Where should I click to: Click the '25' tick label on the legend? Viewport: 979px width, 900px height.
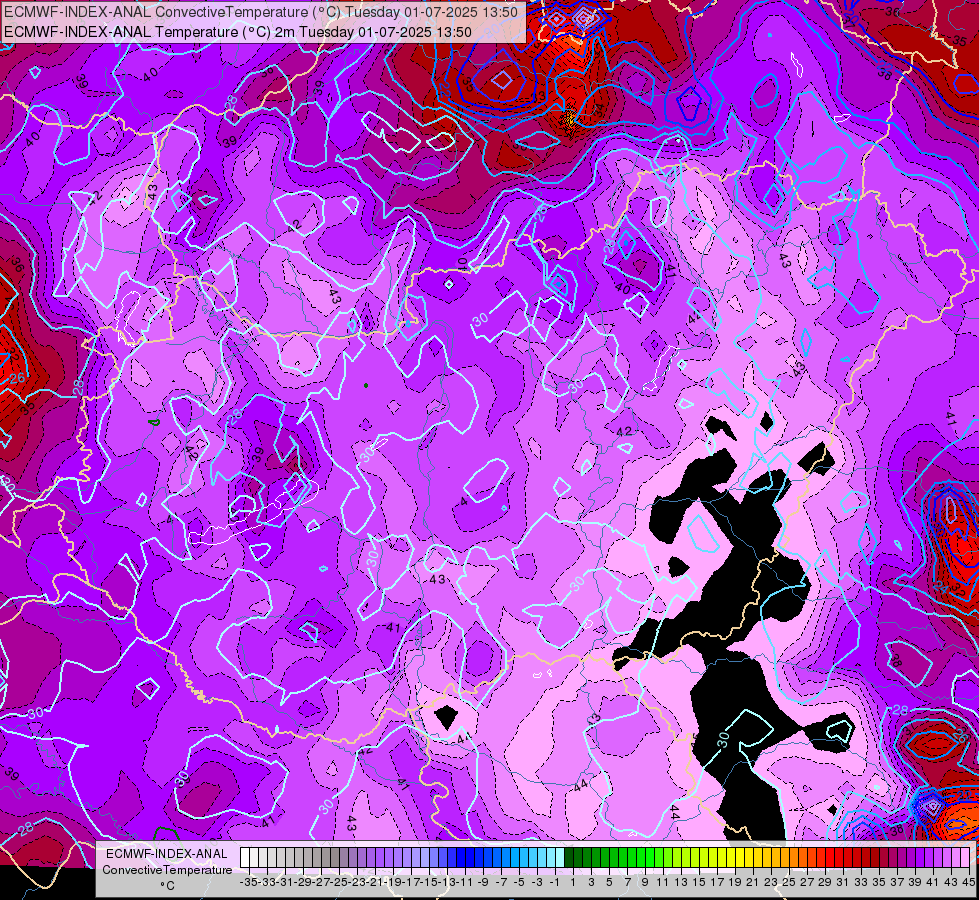[789, 882]
